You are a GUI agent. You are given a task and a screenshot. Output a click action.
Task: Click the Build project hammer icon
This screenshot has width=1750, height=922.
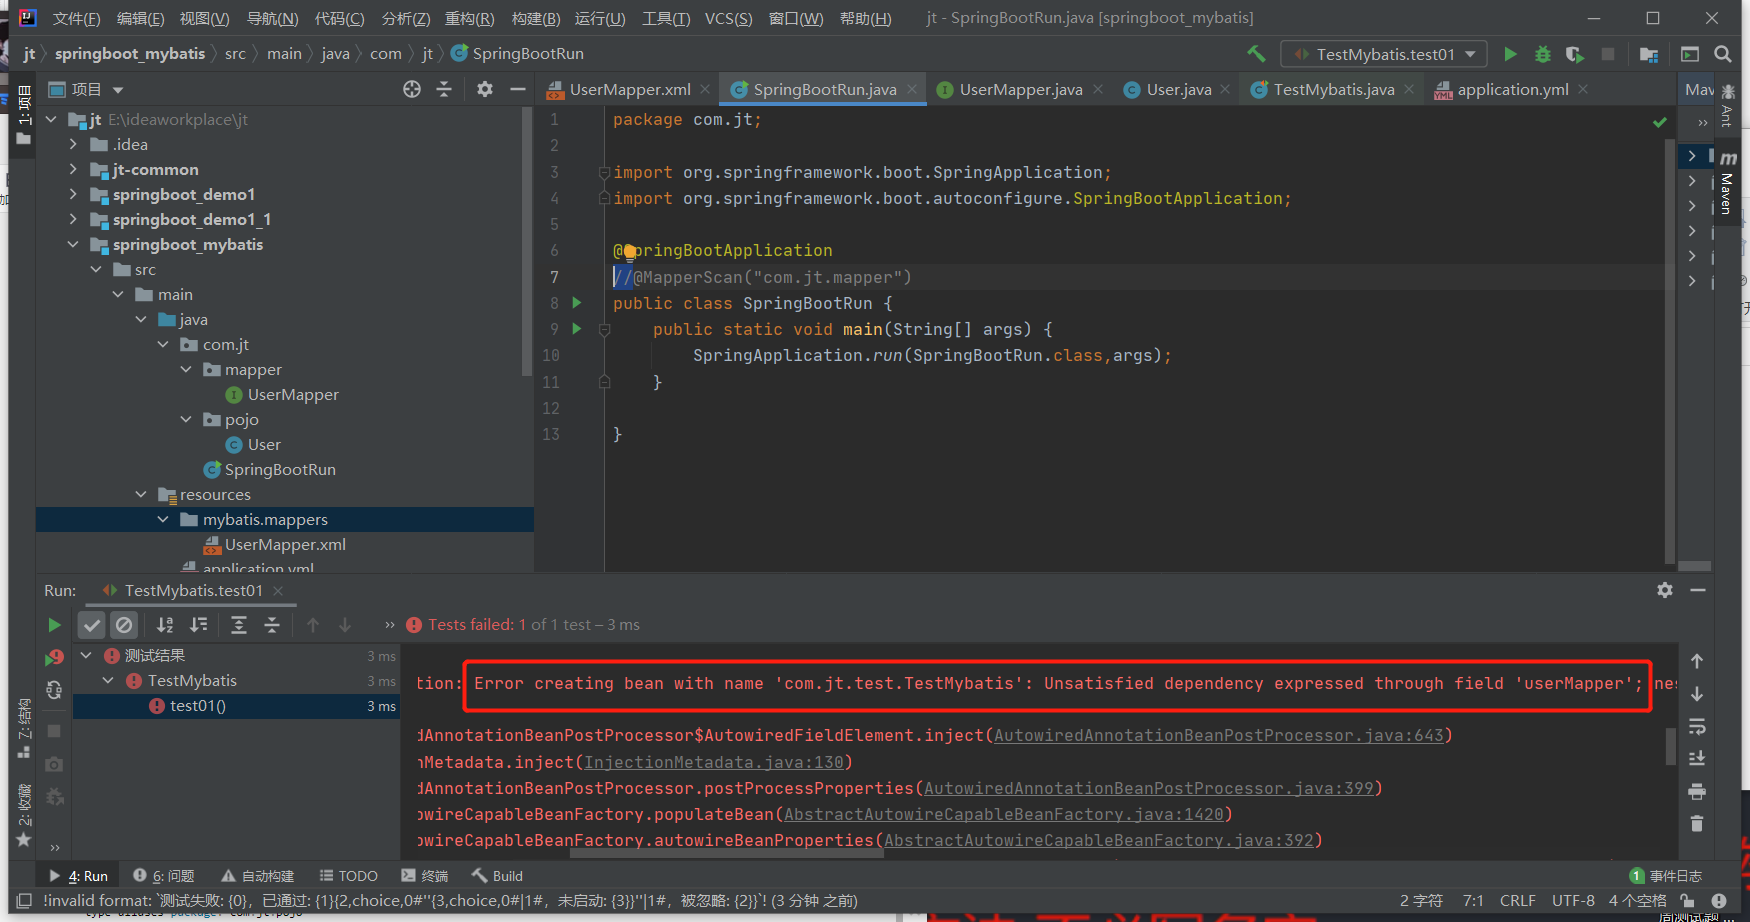(1256, 53)
